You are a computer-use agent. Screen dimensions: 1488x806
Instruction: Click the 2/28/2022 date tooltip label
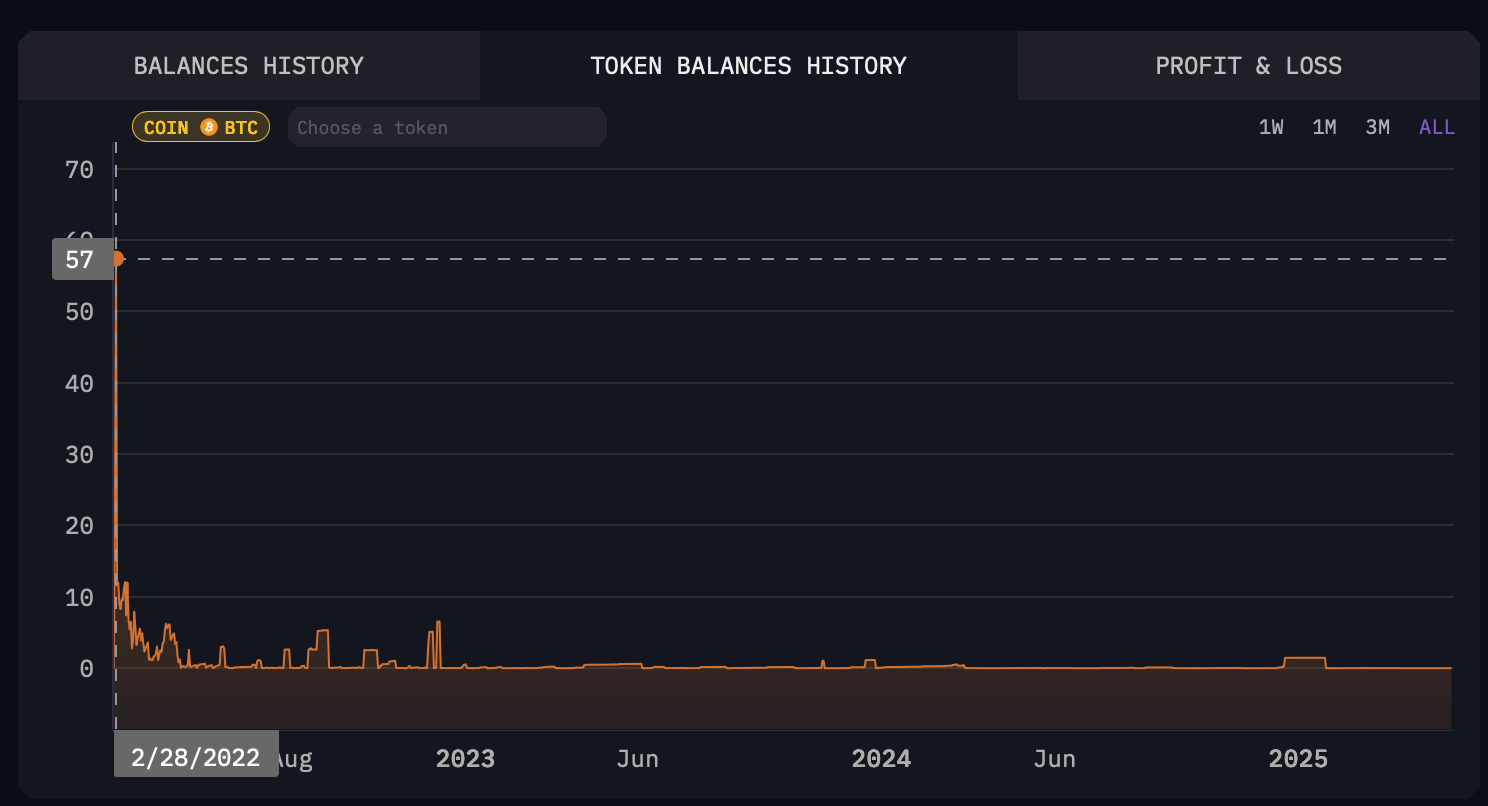point(196,757)
